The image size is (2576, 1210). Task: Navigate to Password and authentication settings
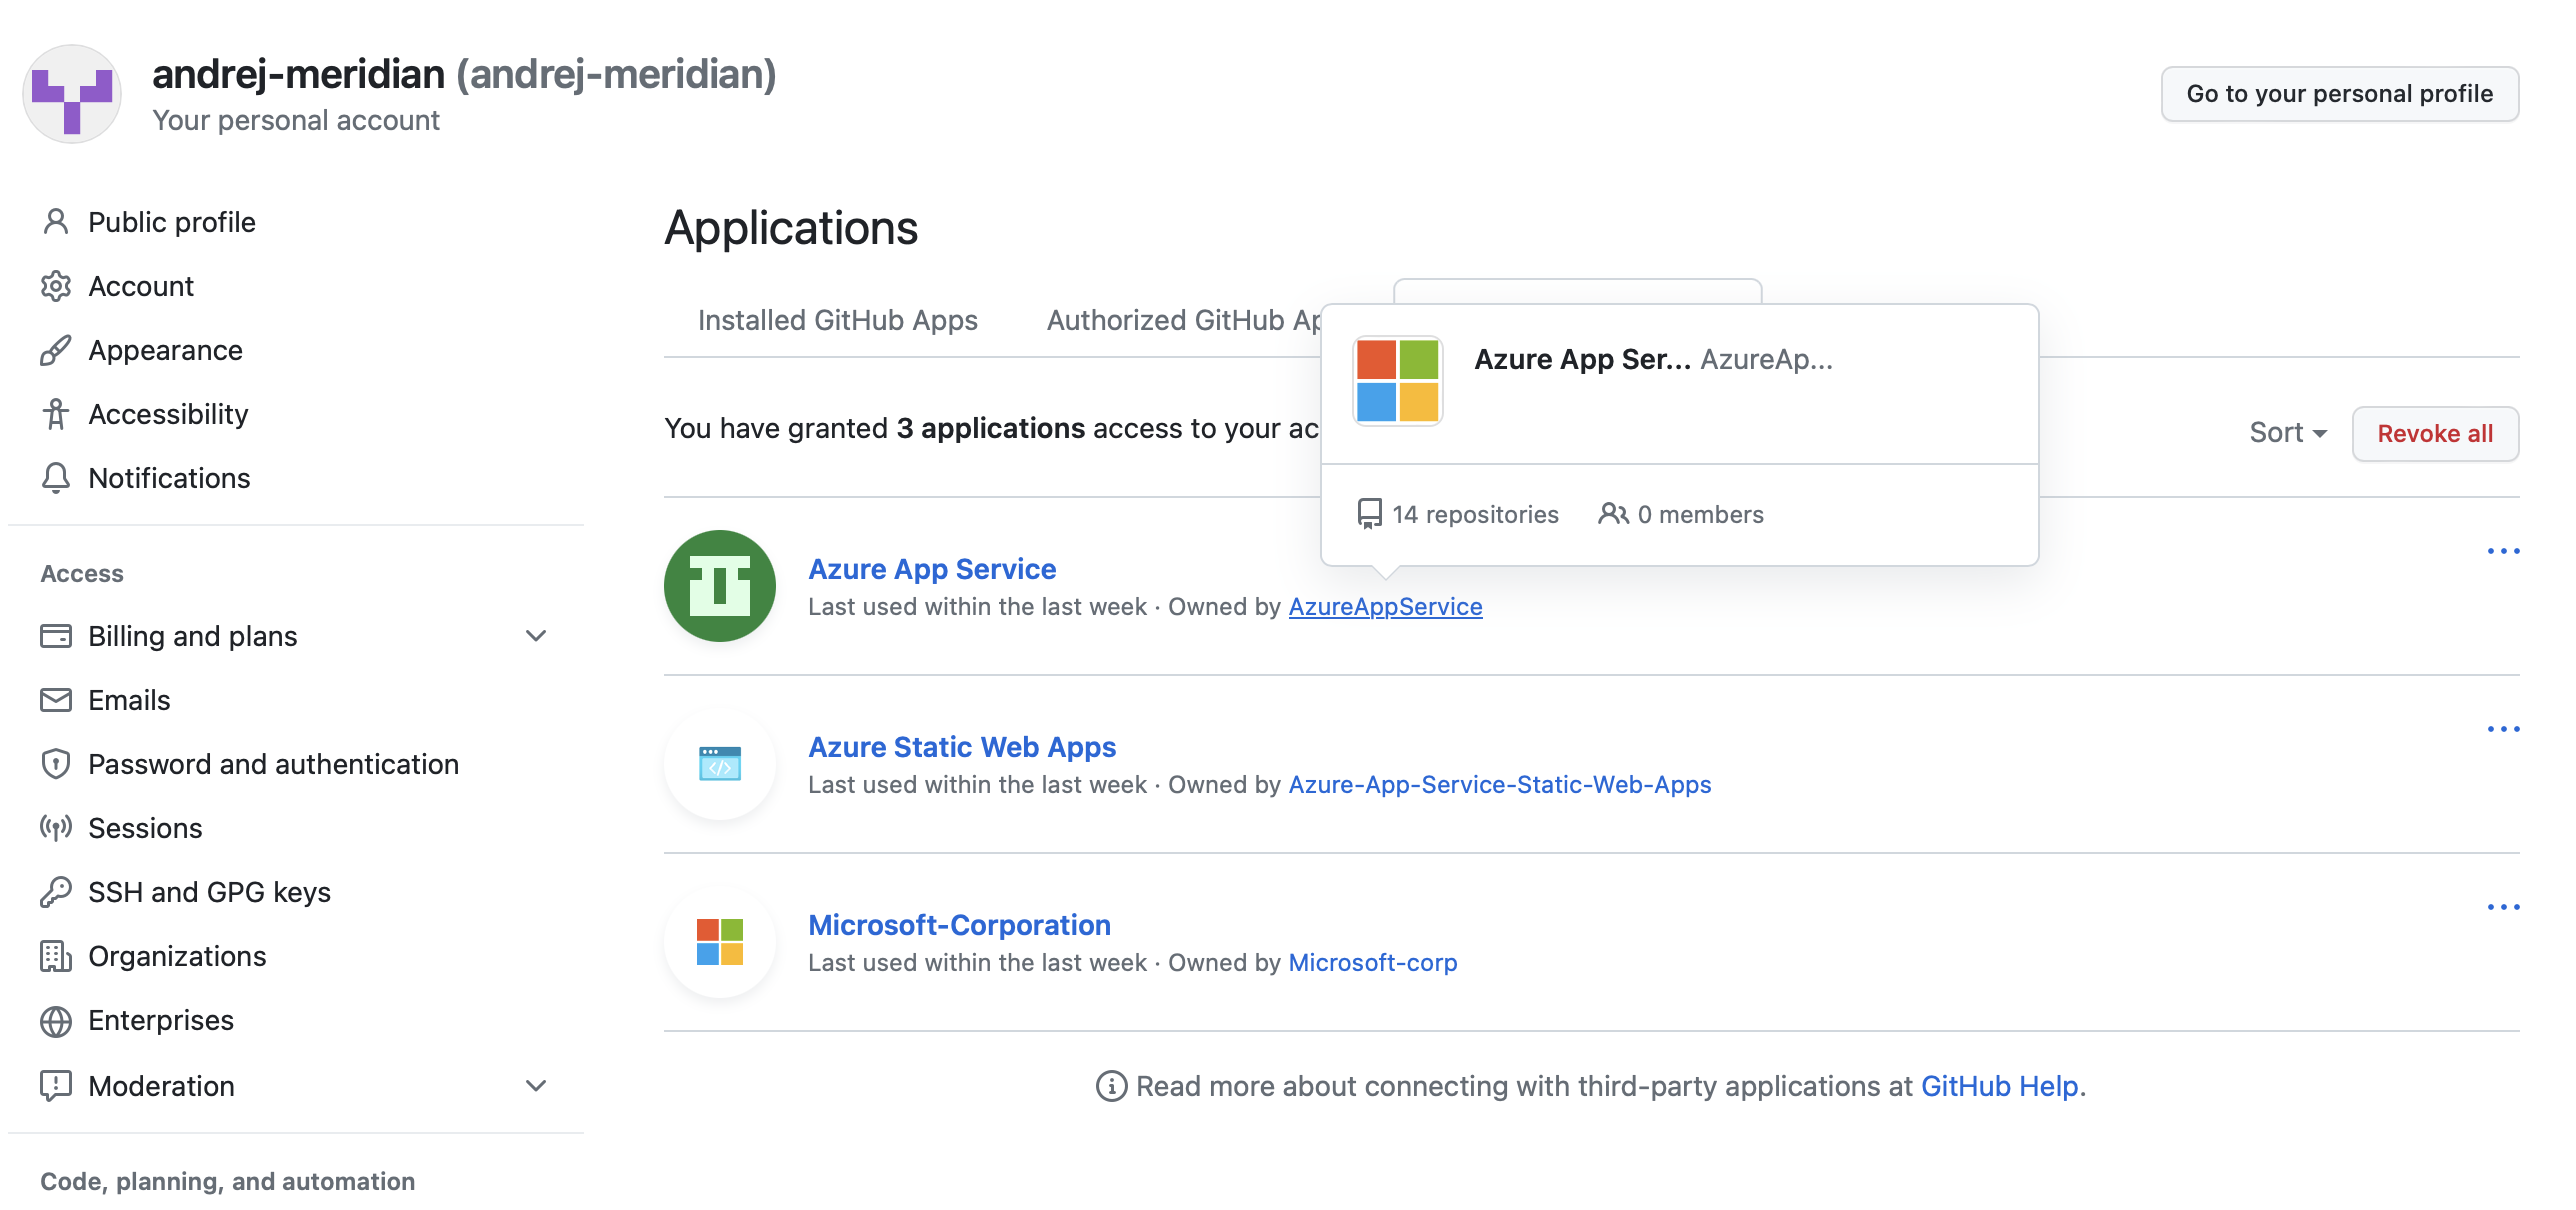tap(273, 764)
